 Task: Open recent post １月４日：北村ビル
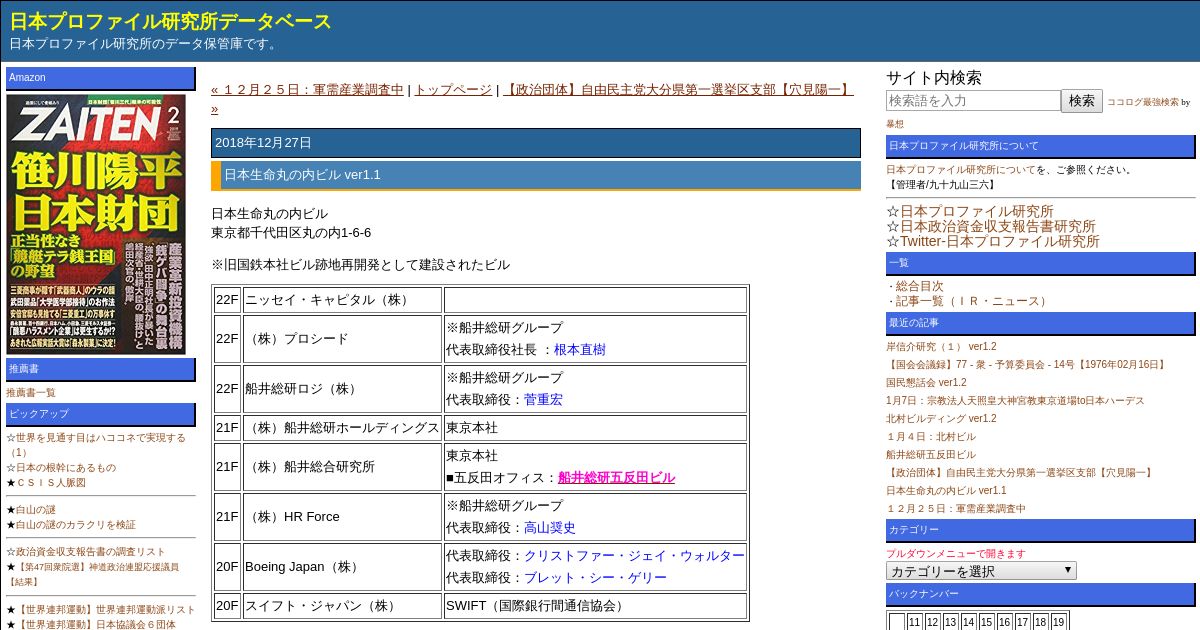931,436
